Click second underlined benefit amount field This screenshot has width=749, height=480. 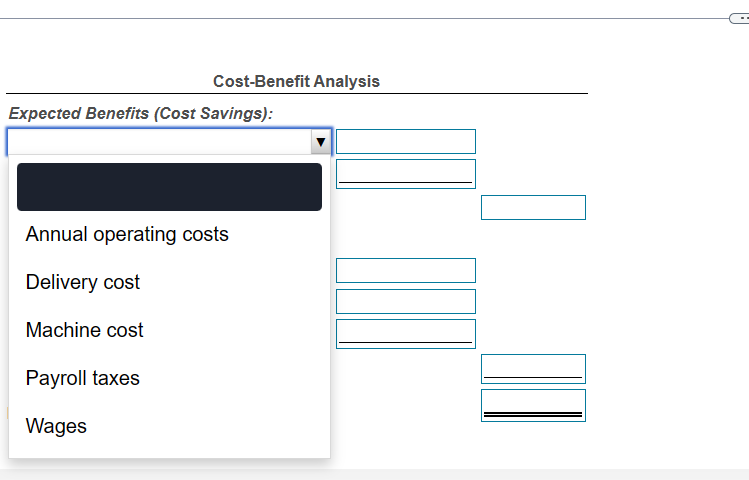click(406, 174)
